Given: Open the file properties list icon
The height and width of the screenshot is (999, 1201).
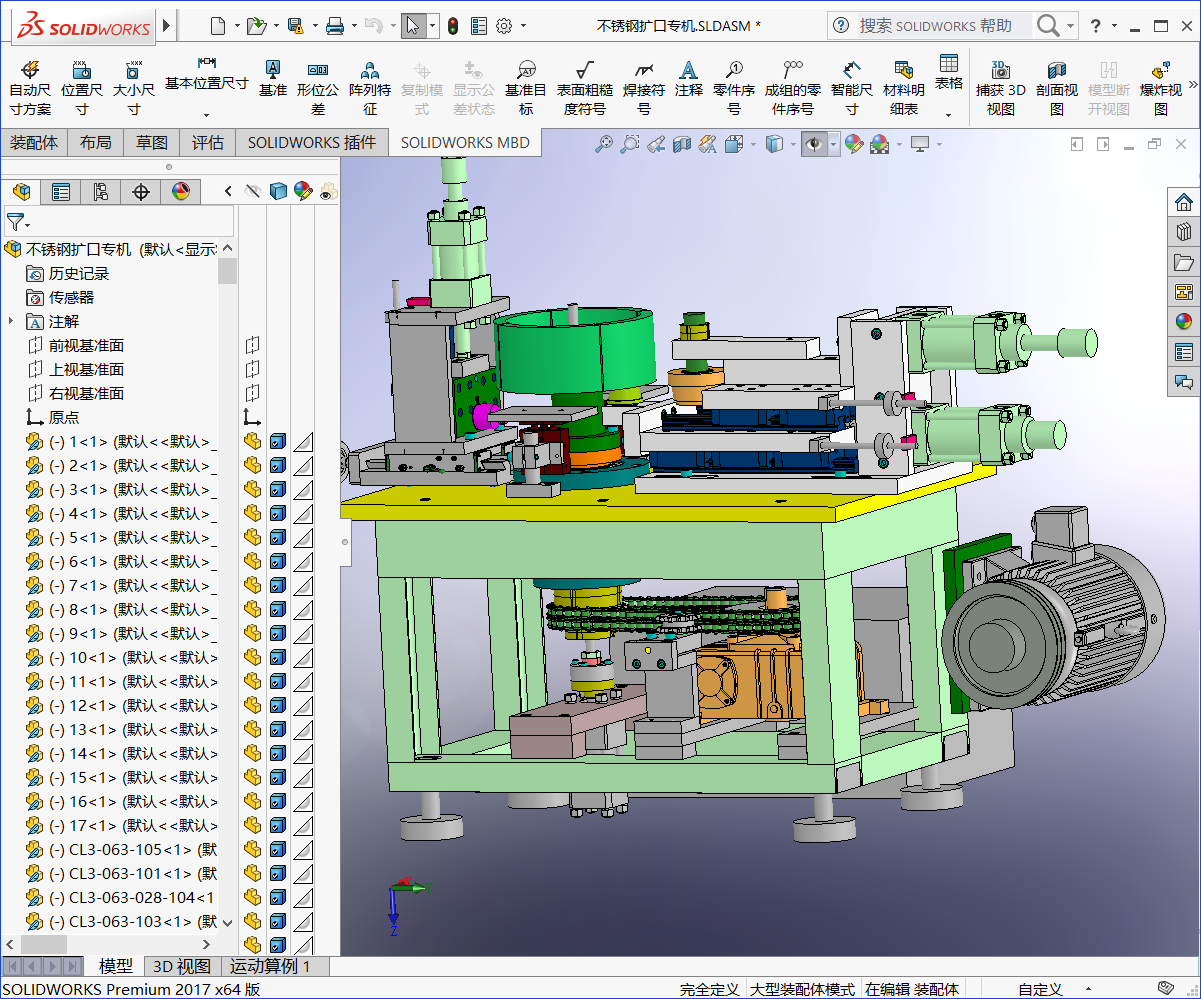Looking at the screenshot, I should point(479,26).
